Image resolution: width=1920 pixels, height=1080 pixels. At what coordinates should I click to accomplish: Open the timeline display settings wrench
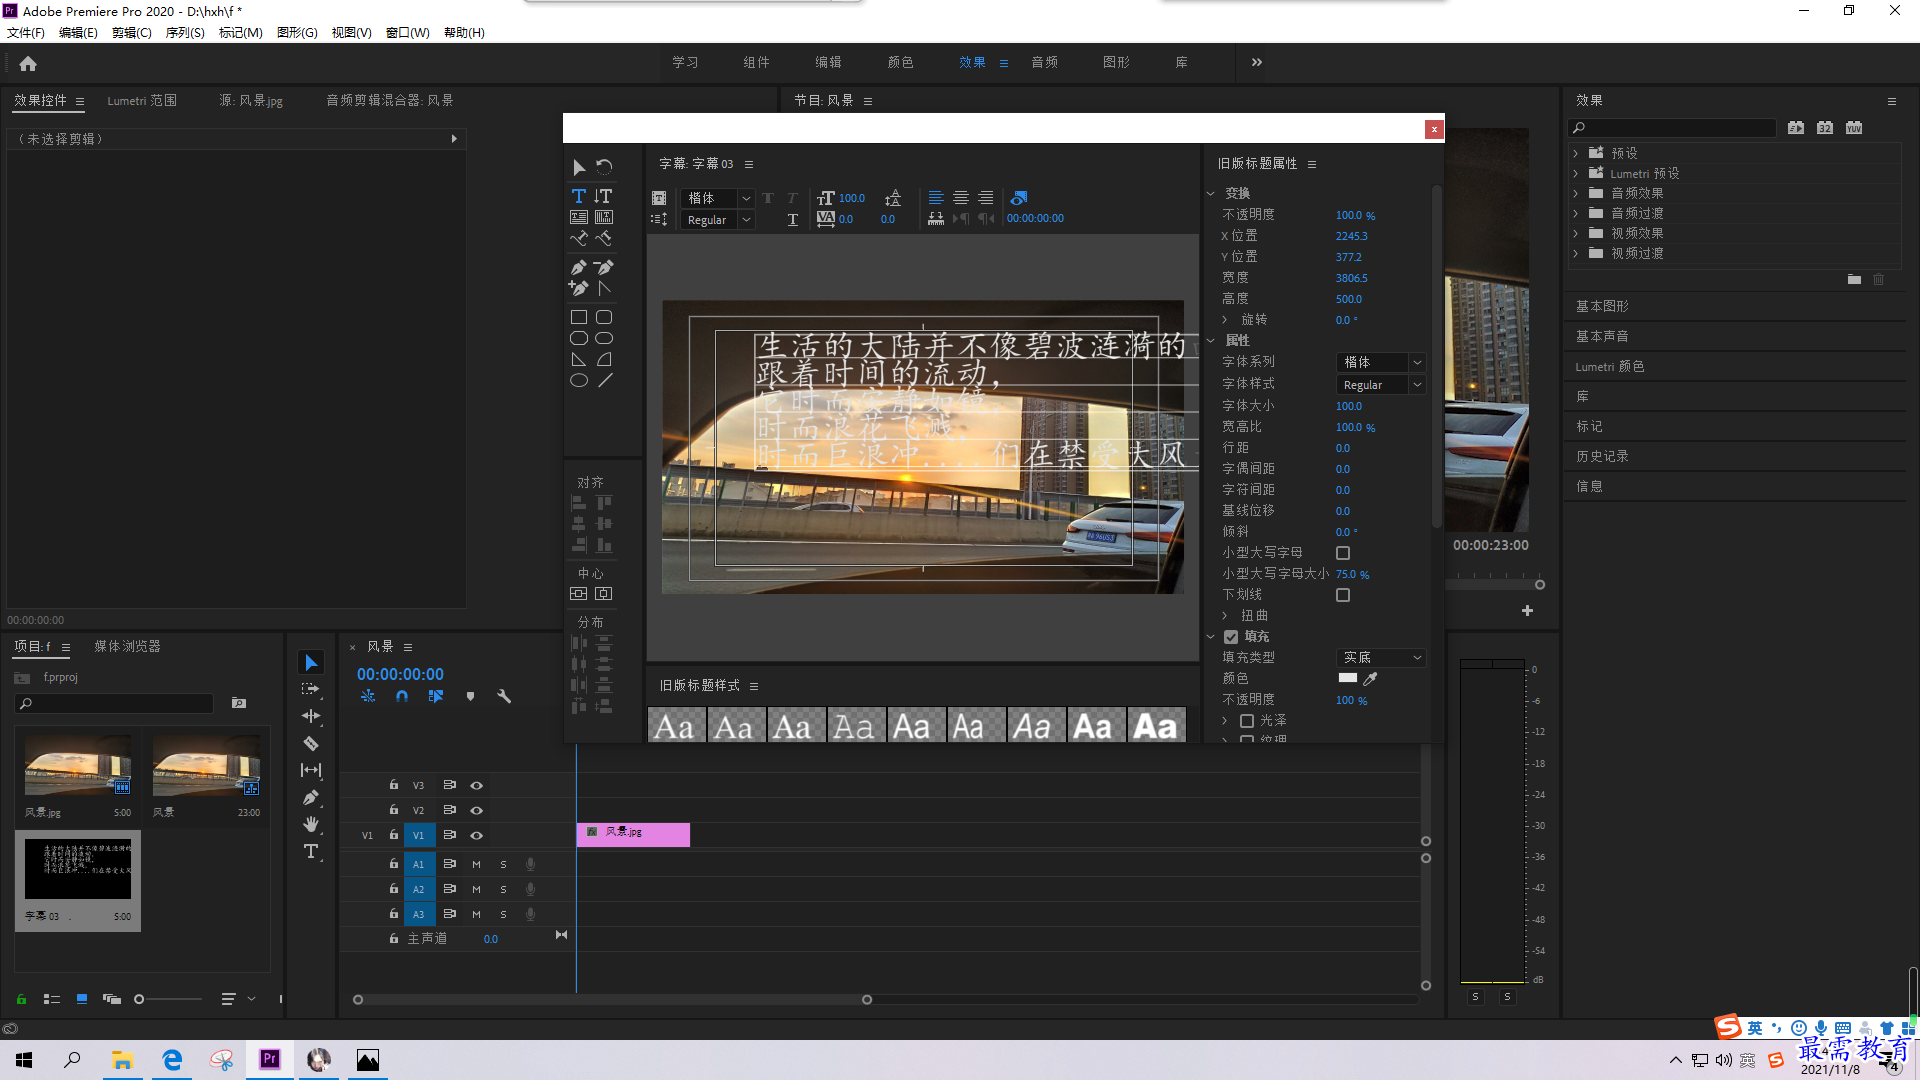click(504, 696)
